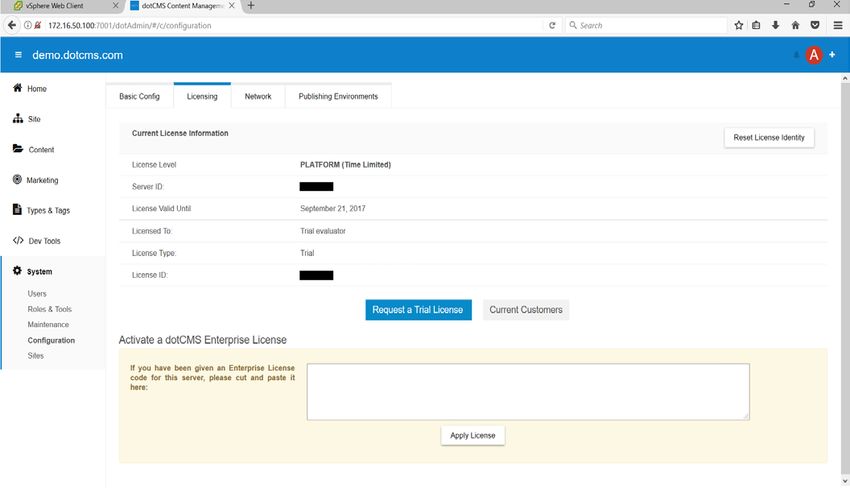The height and width of the screenshot is (488, 850).
Task: Expand the Marketing sidebar section
Action: [x=42, y=180]
